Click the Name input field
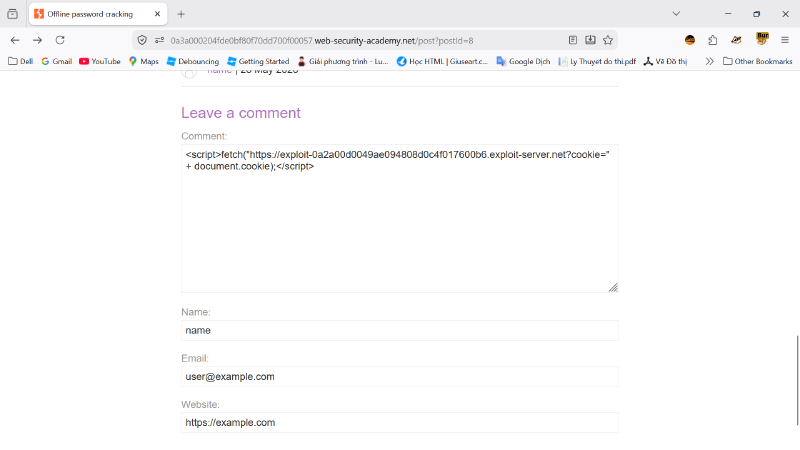This screenshot has height=450, width=800. (399, 331)
